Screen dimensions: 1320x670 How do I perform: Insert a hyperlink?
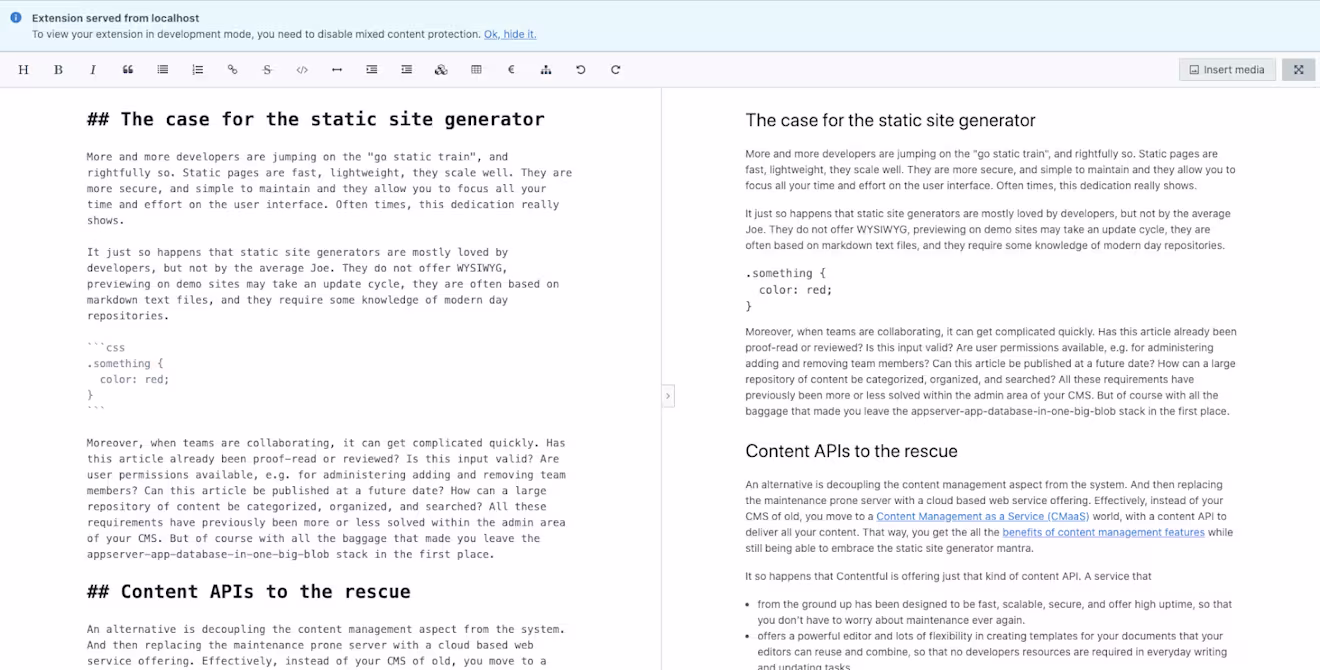point(232,70)
